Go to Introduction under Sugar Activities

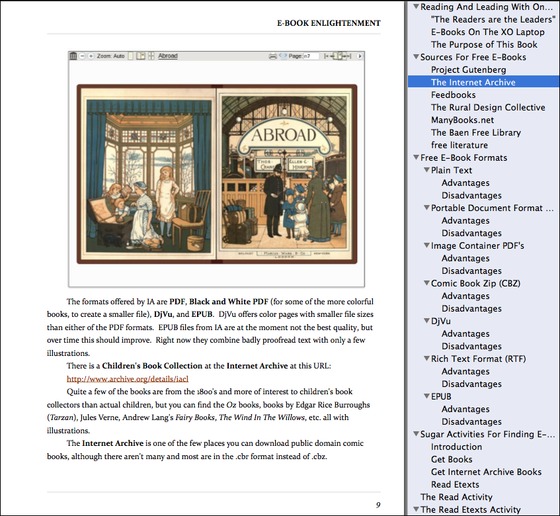click(456, 446)
